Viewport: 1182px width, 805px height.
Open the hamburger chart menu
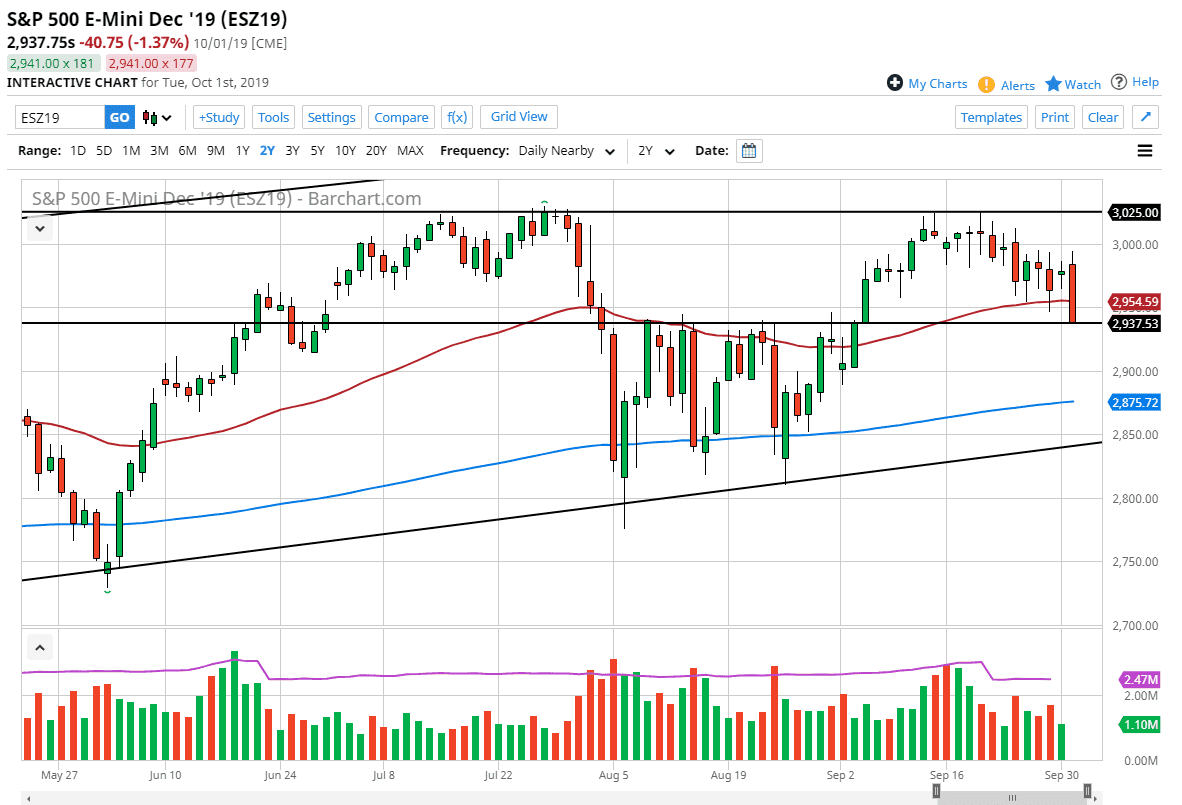pos(1144,151)
